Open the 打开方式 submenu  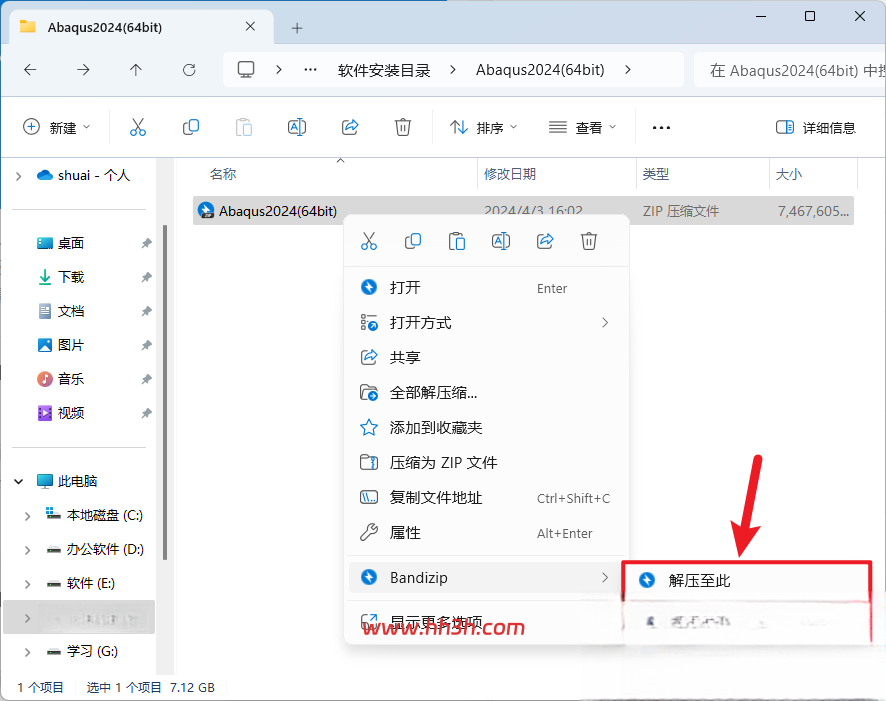tap(486, 323)
